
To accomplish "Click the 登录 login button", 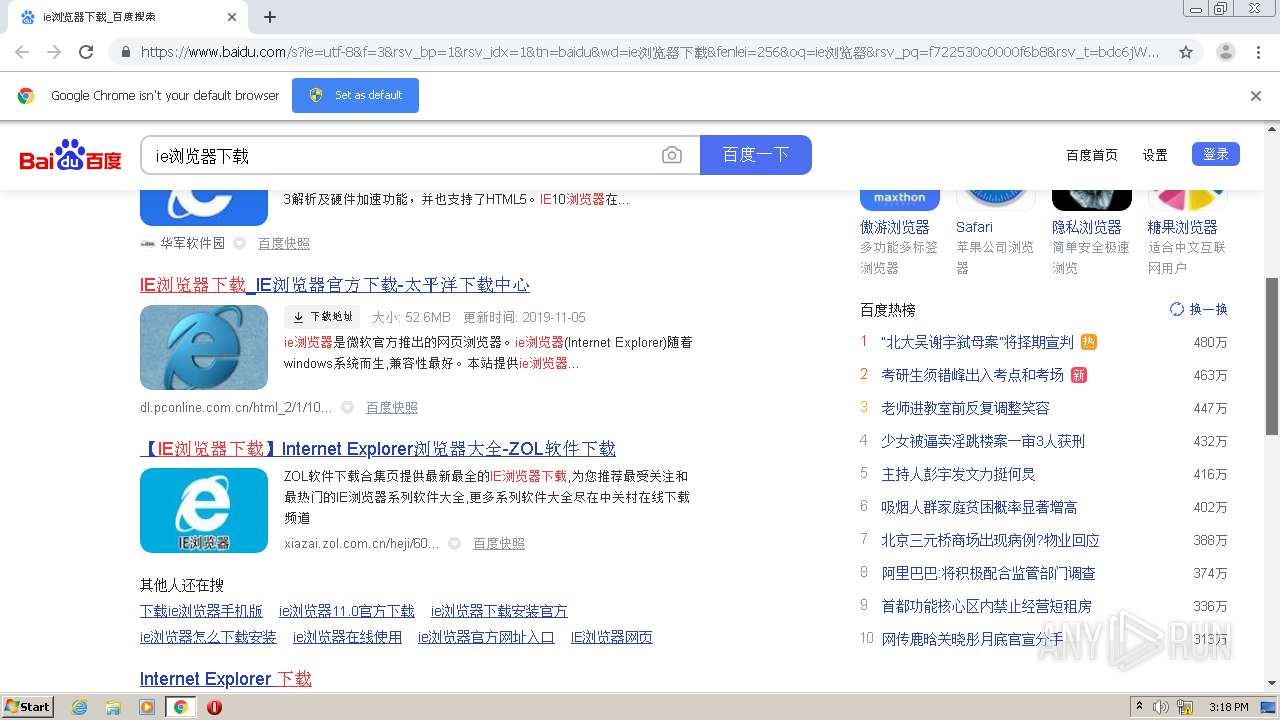I will click(1216, 154).
